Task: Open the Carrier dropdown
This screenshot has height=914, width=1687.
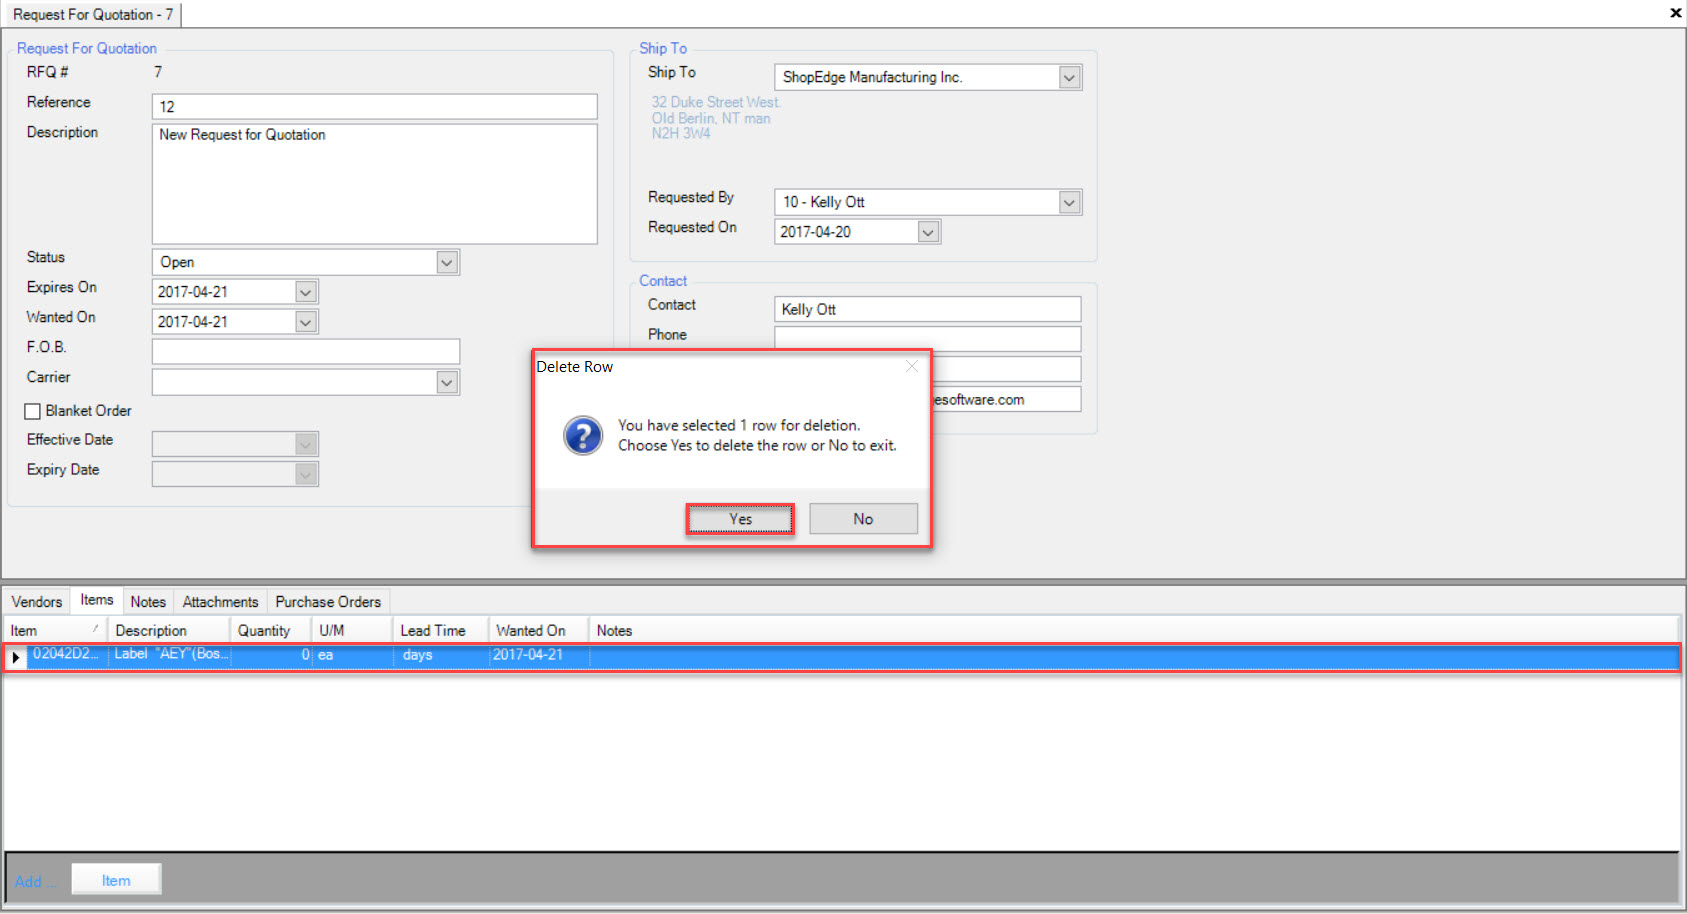Action: pos(447,382)
